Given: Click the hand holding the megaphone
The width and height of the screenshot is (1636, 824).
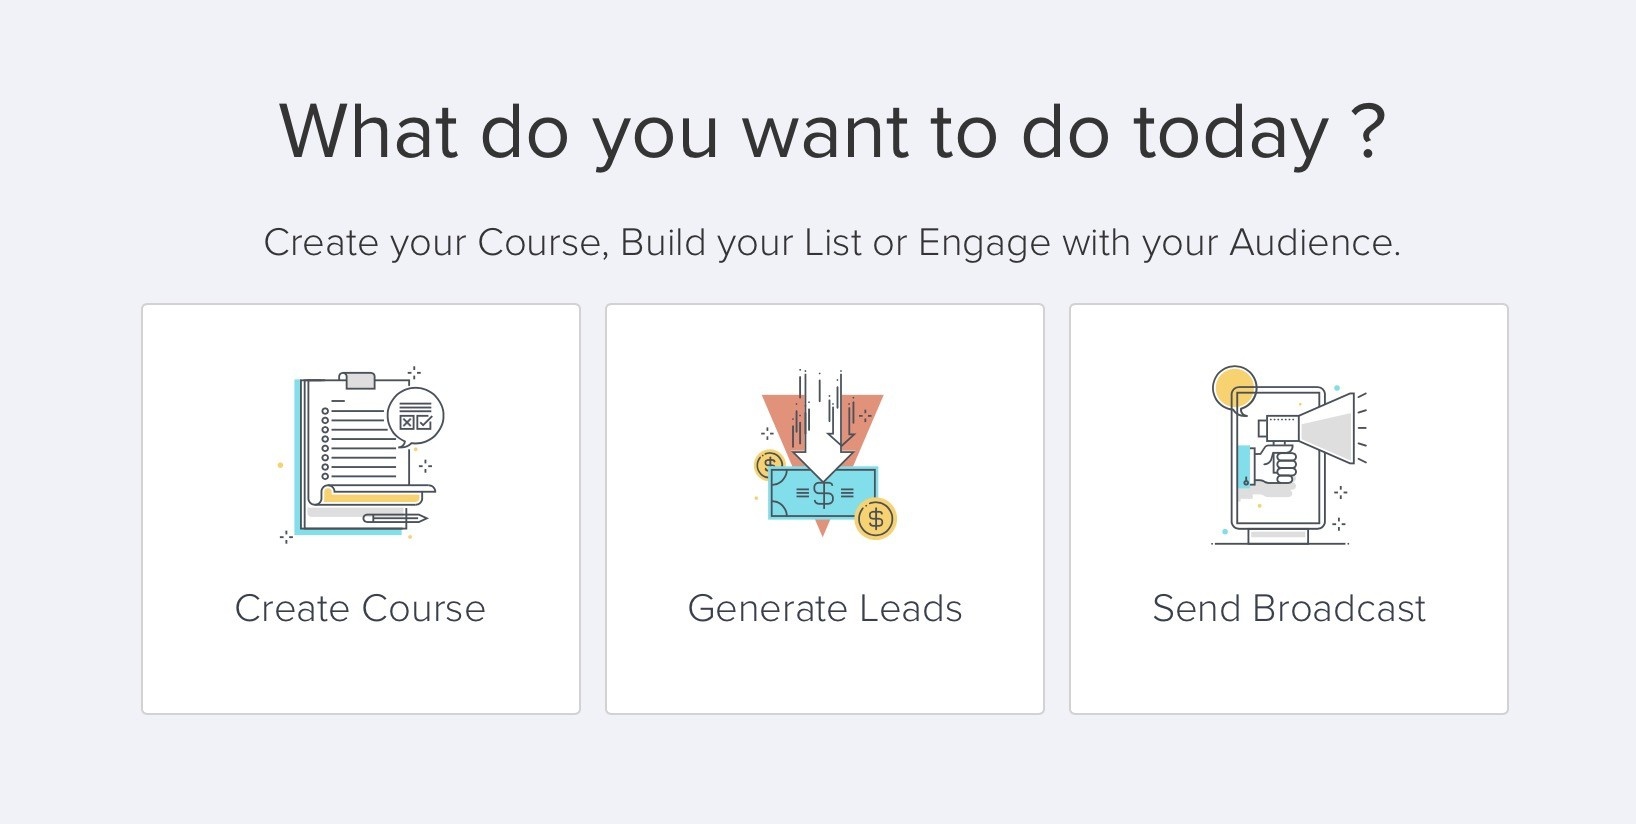Looking at the screenshot, I should (1277, 466).
